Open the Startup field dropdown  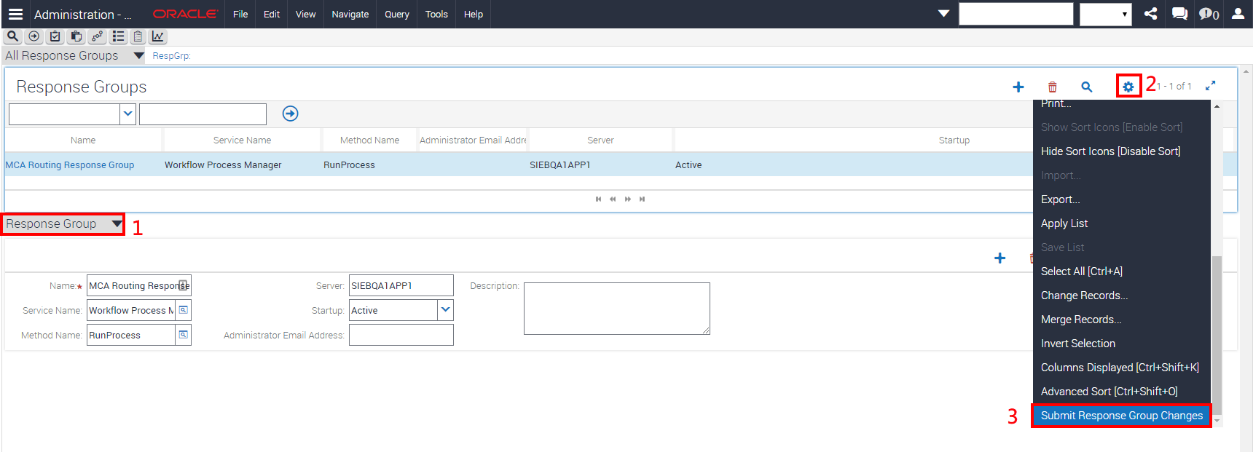coord(445,310)
